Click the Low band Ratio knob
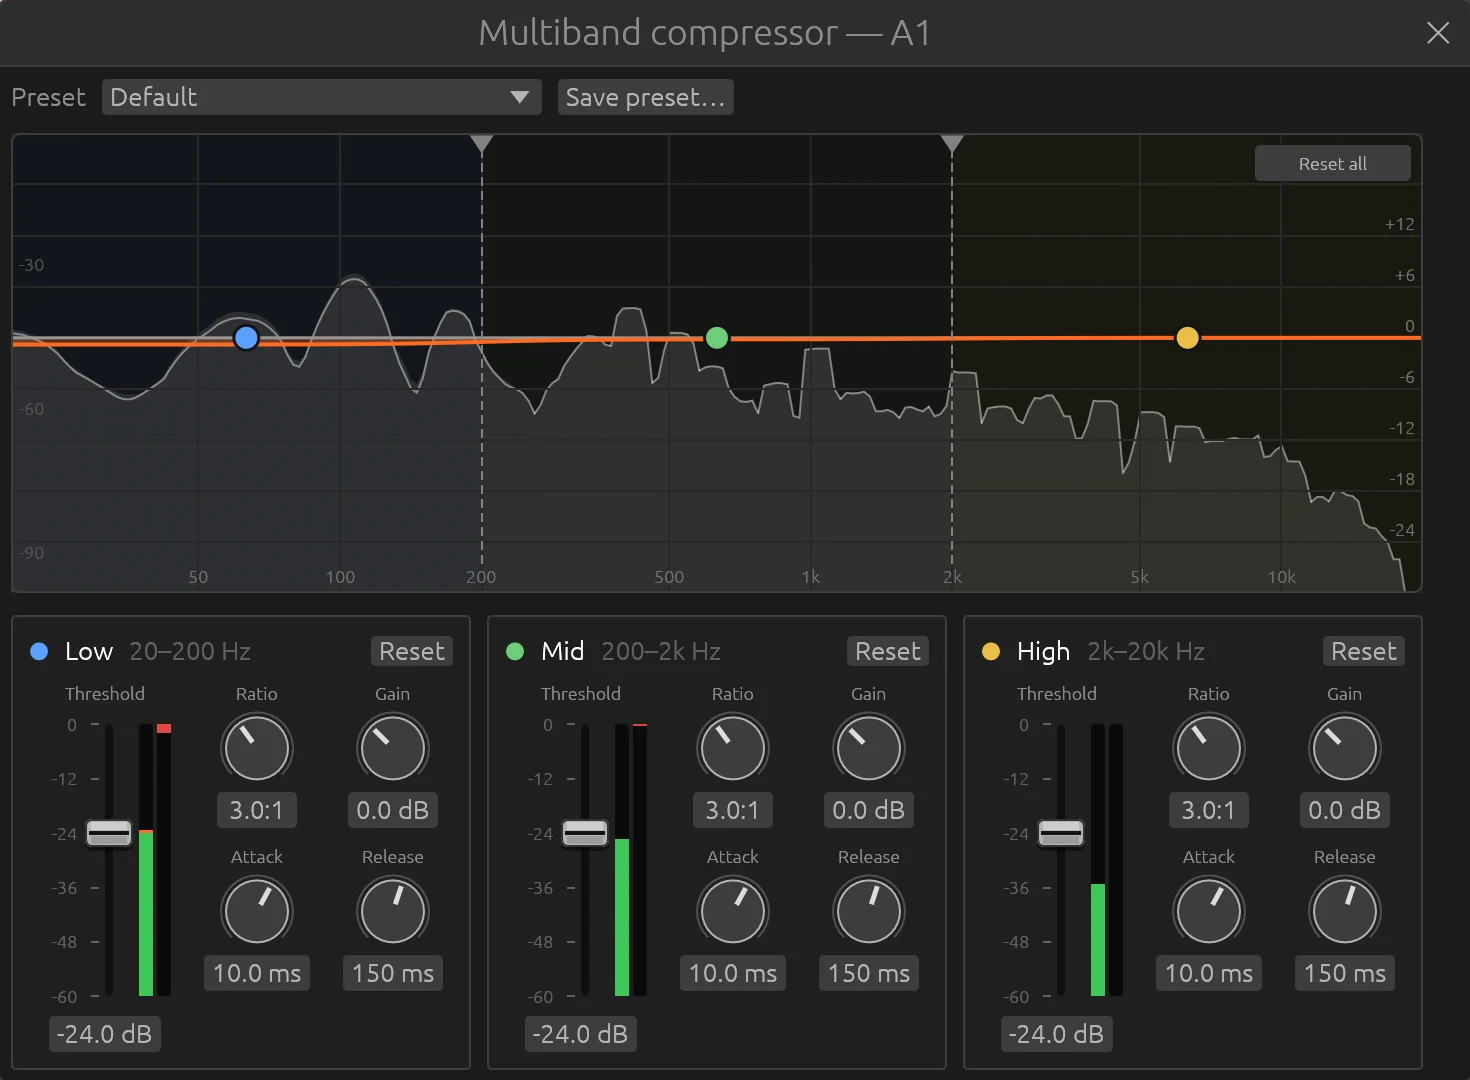 [257, 748]
